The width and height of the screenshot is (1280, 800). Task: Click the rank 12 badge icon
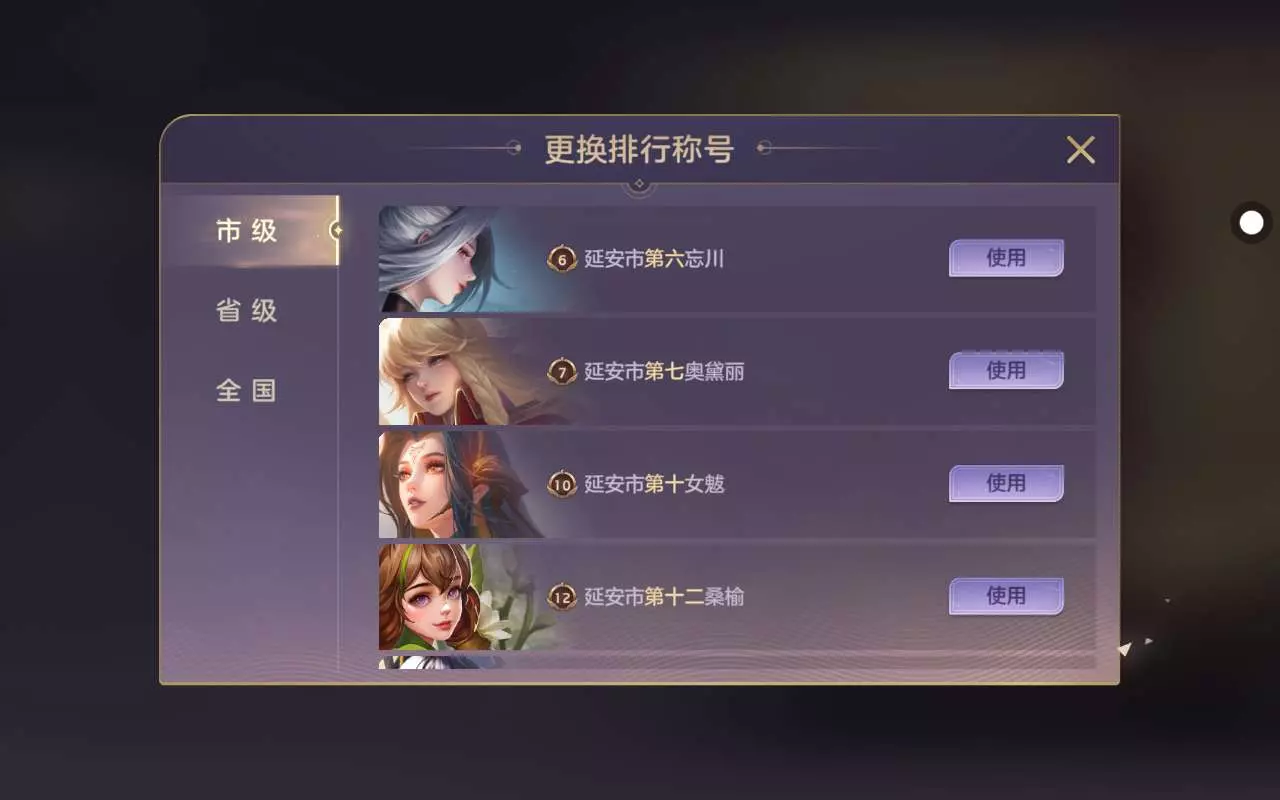coord(562,597)
